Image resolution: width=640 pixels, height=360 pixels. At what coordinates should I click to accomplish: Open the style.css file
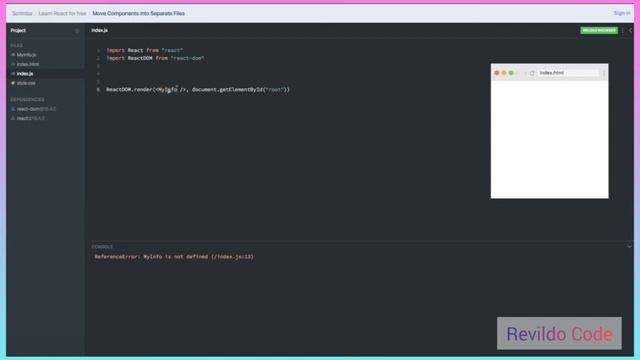26,83
